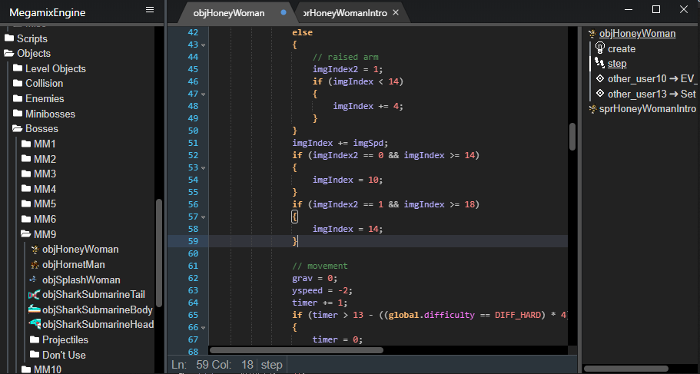Click the MM2 folder icon
The height and width of the screenshot is (374, 700).
[26, 158]
